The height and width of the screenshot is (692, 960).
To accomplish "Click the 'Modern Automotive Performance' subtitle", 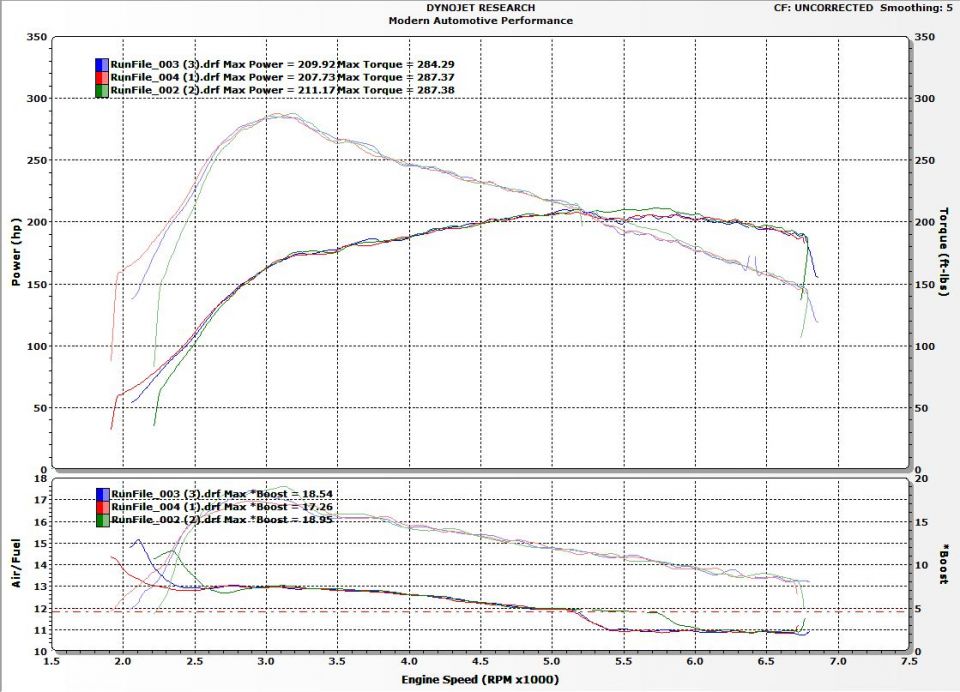I will coord(481,20).
